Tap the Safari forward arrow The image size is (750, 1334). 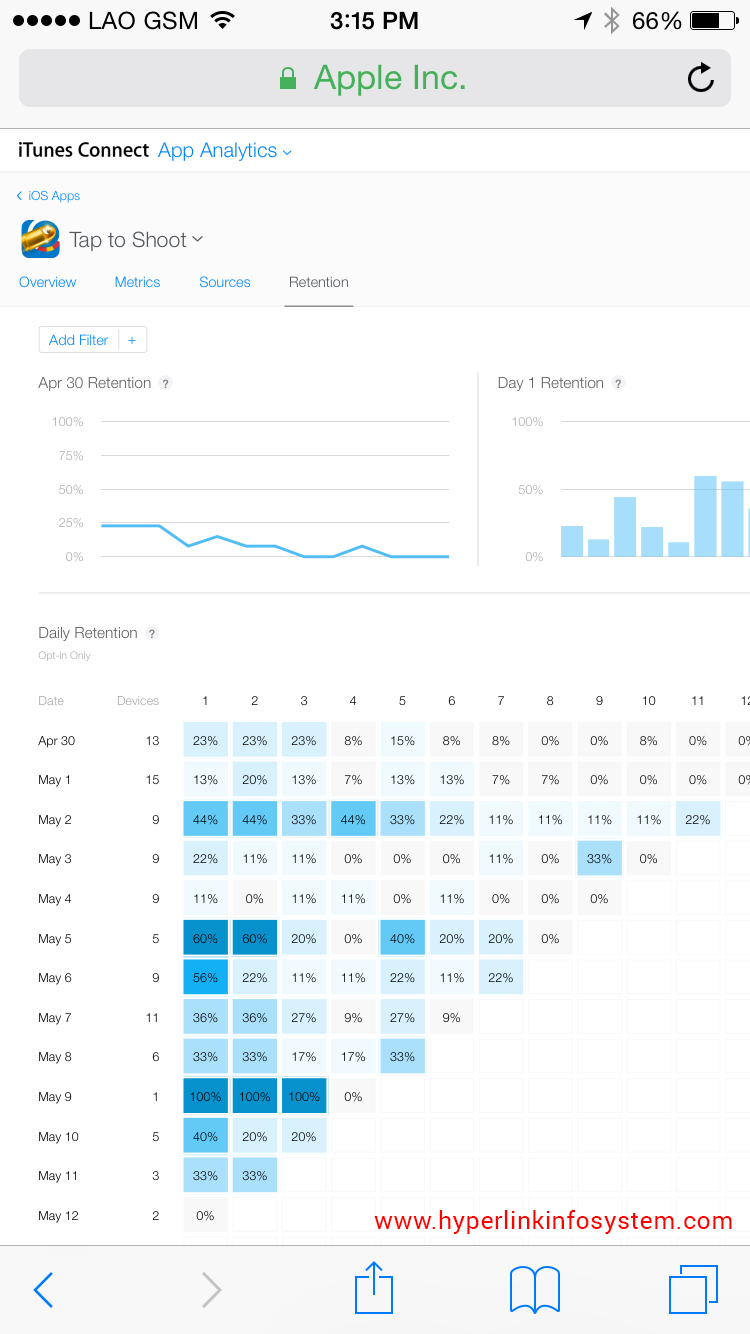tap(211, 1290)
